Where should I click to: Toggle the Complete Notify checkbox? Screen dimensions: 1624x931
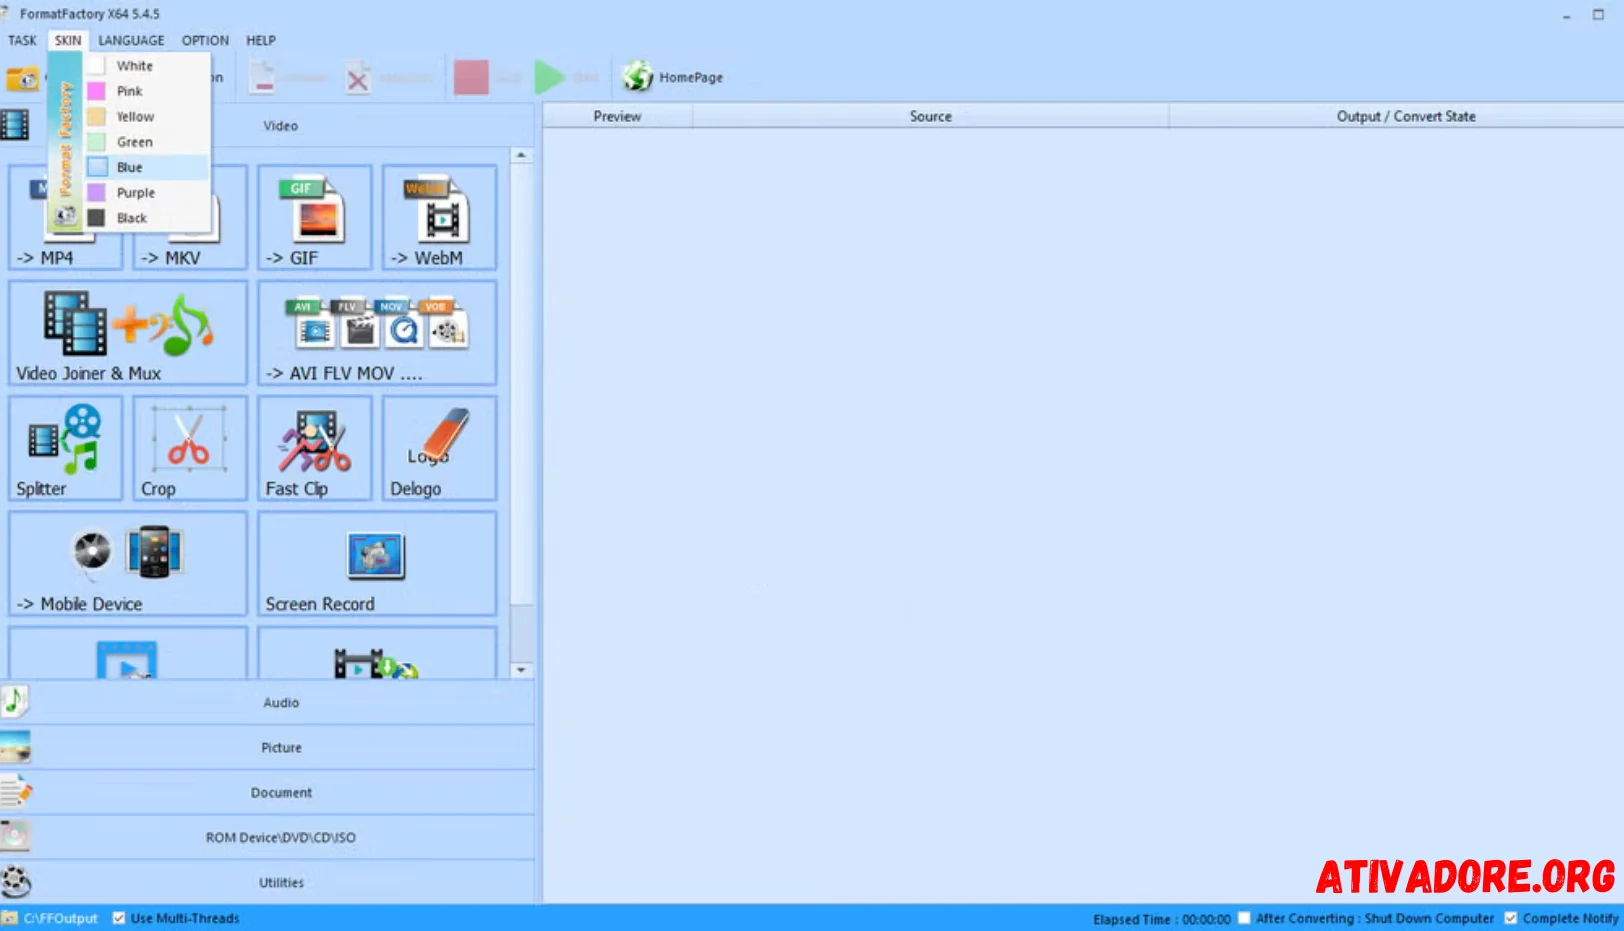click(x=1510, y=918)
